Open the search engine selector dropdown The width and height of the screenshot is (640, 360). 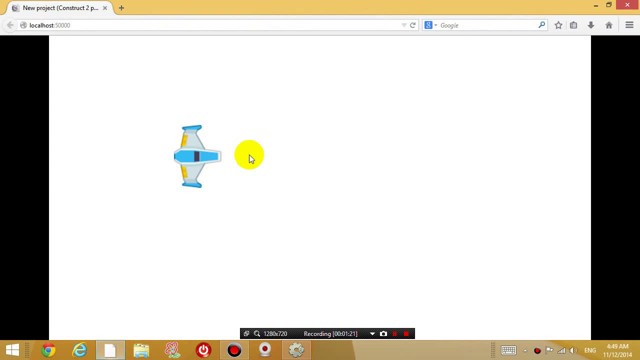[x=430, y=25]
